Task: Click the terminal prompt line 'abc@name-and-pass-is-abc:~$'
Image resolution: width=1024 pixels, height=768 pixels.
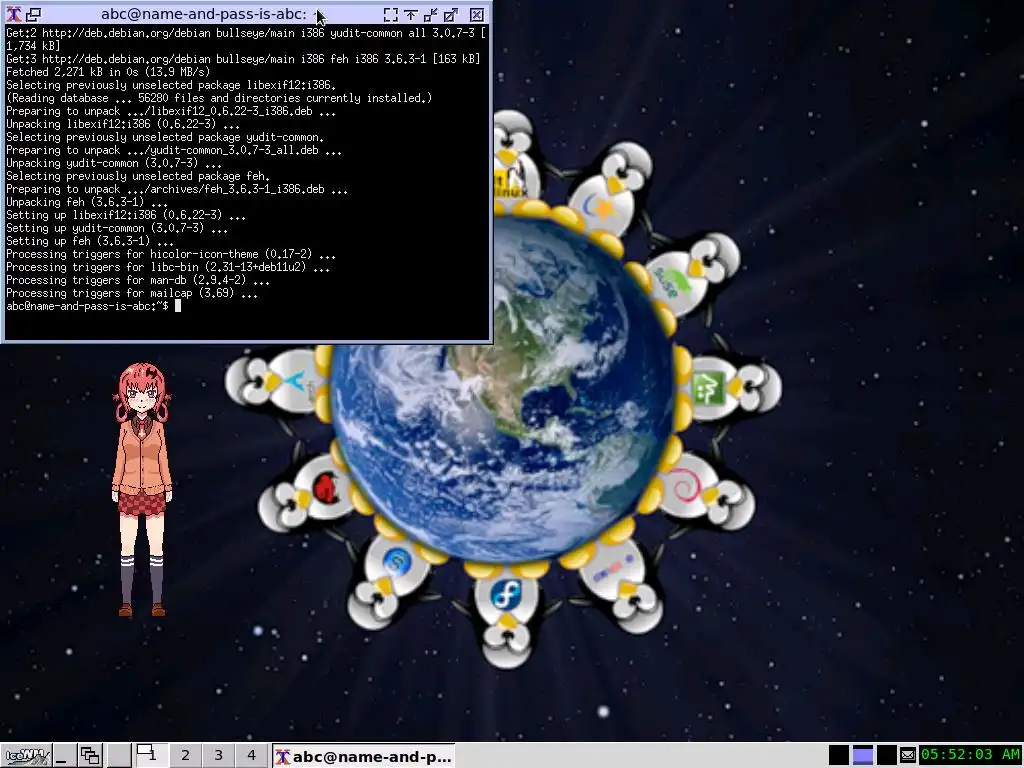Action: (87, 306)
